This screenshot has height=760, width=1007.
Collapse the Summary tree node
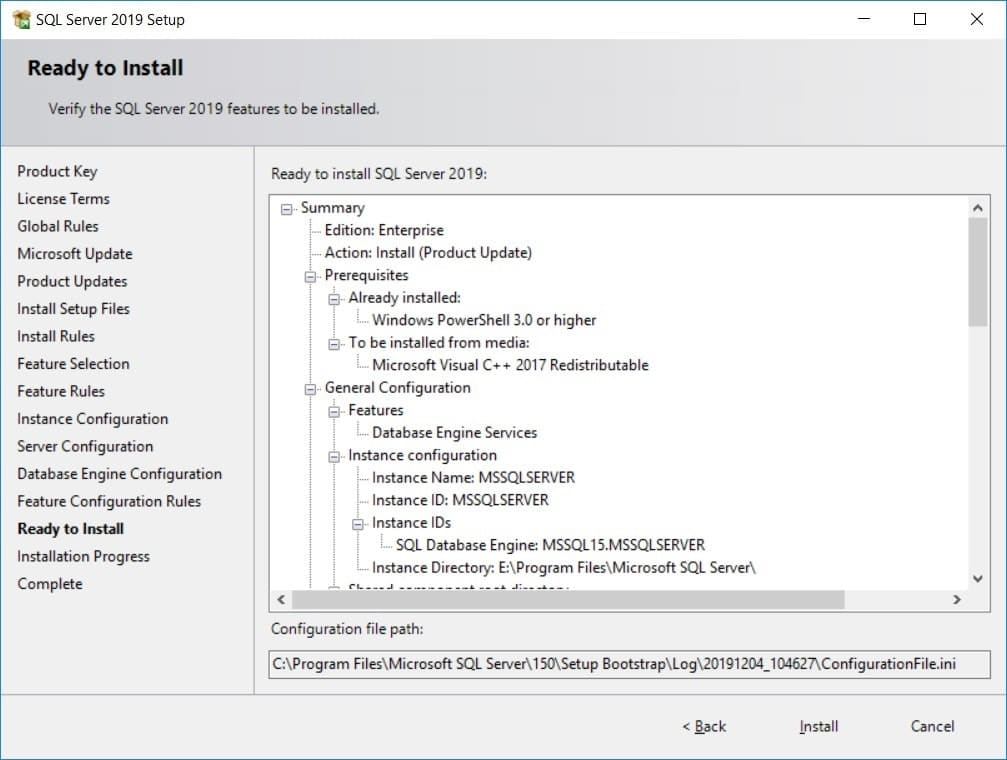click(x=287, y=207)
